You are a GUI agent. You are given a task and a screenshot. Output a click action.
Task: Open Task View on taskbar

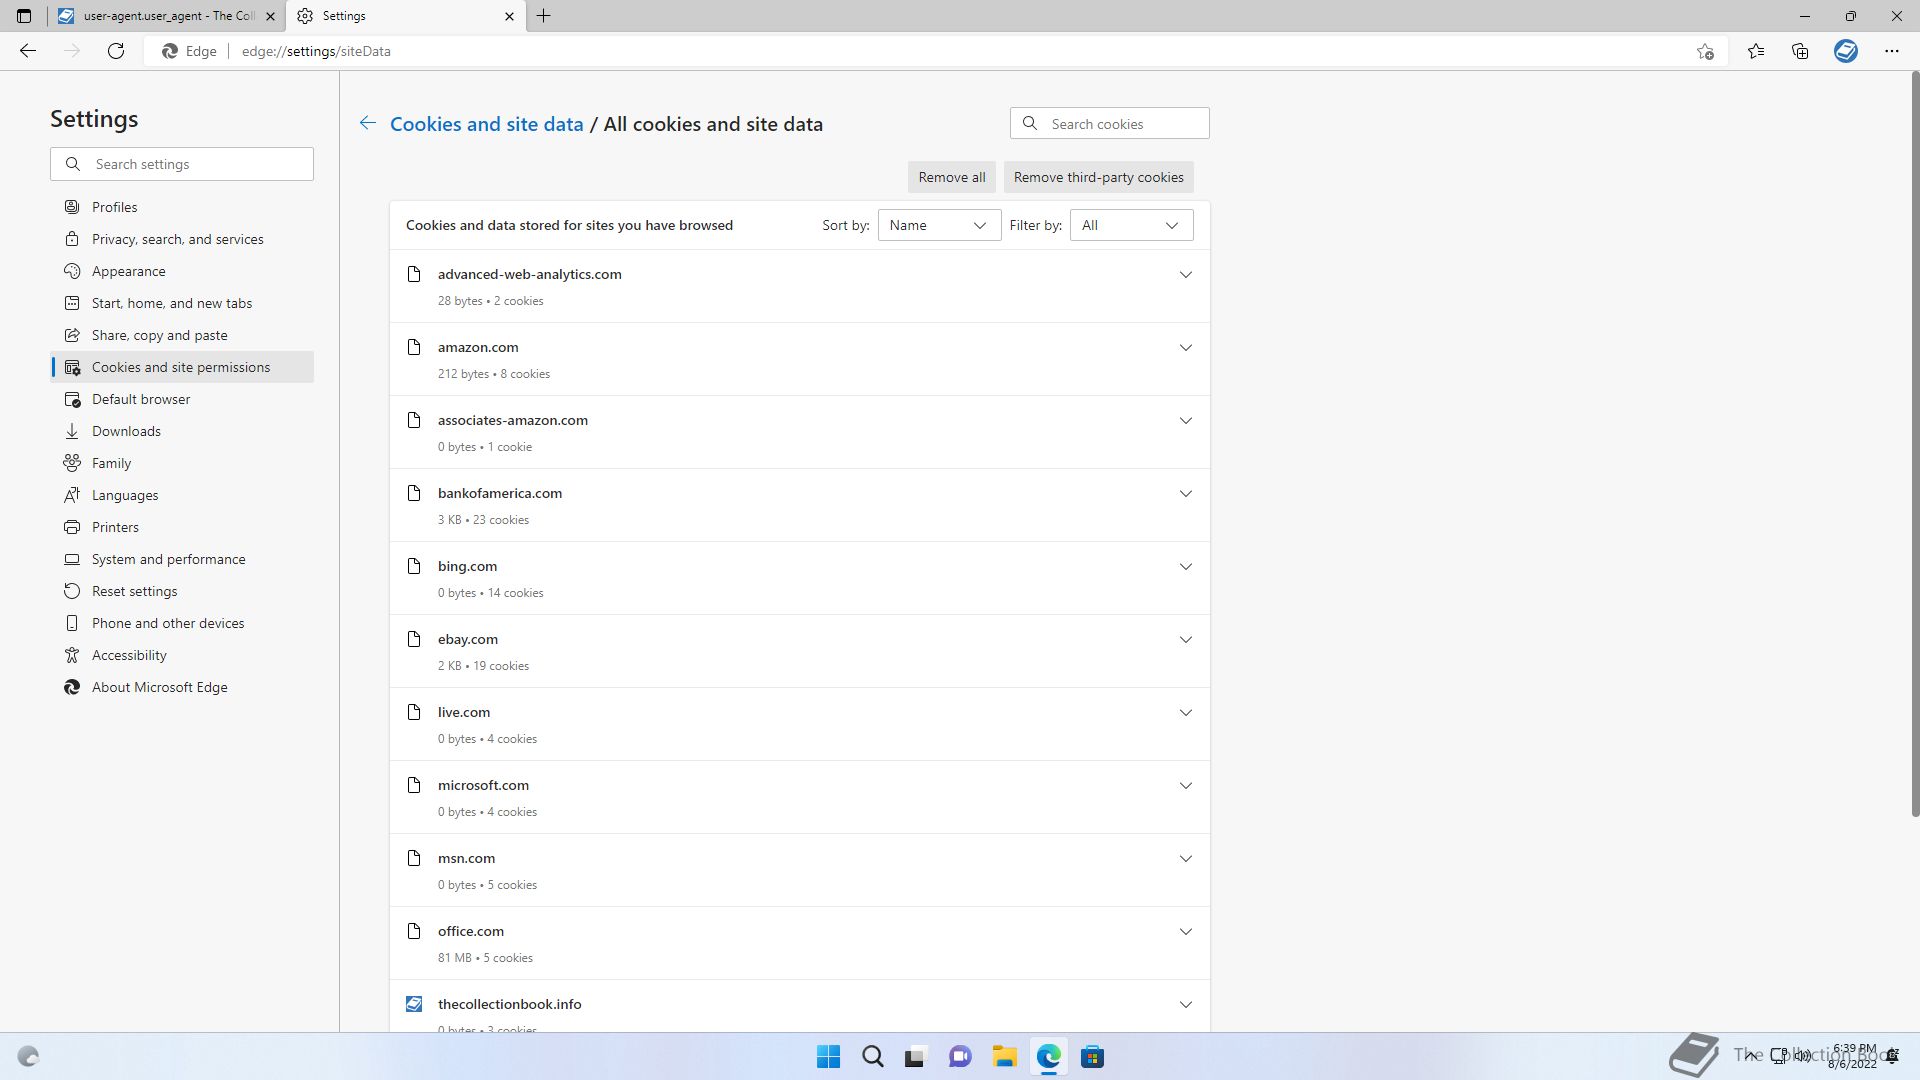916,1057
